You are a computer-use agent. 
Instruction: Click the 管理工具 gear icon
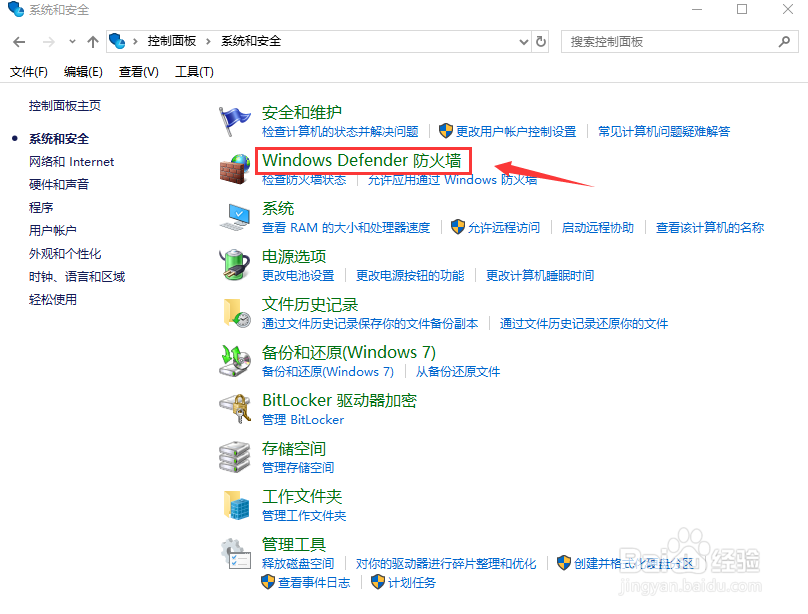[x=235, y=554]
